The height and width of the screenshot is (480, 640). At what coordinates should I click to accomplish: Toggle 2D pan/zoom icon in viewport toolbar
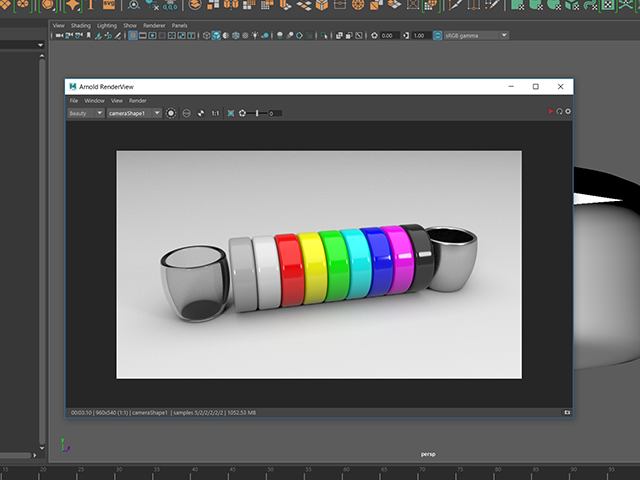pos(109,36)
